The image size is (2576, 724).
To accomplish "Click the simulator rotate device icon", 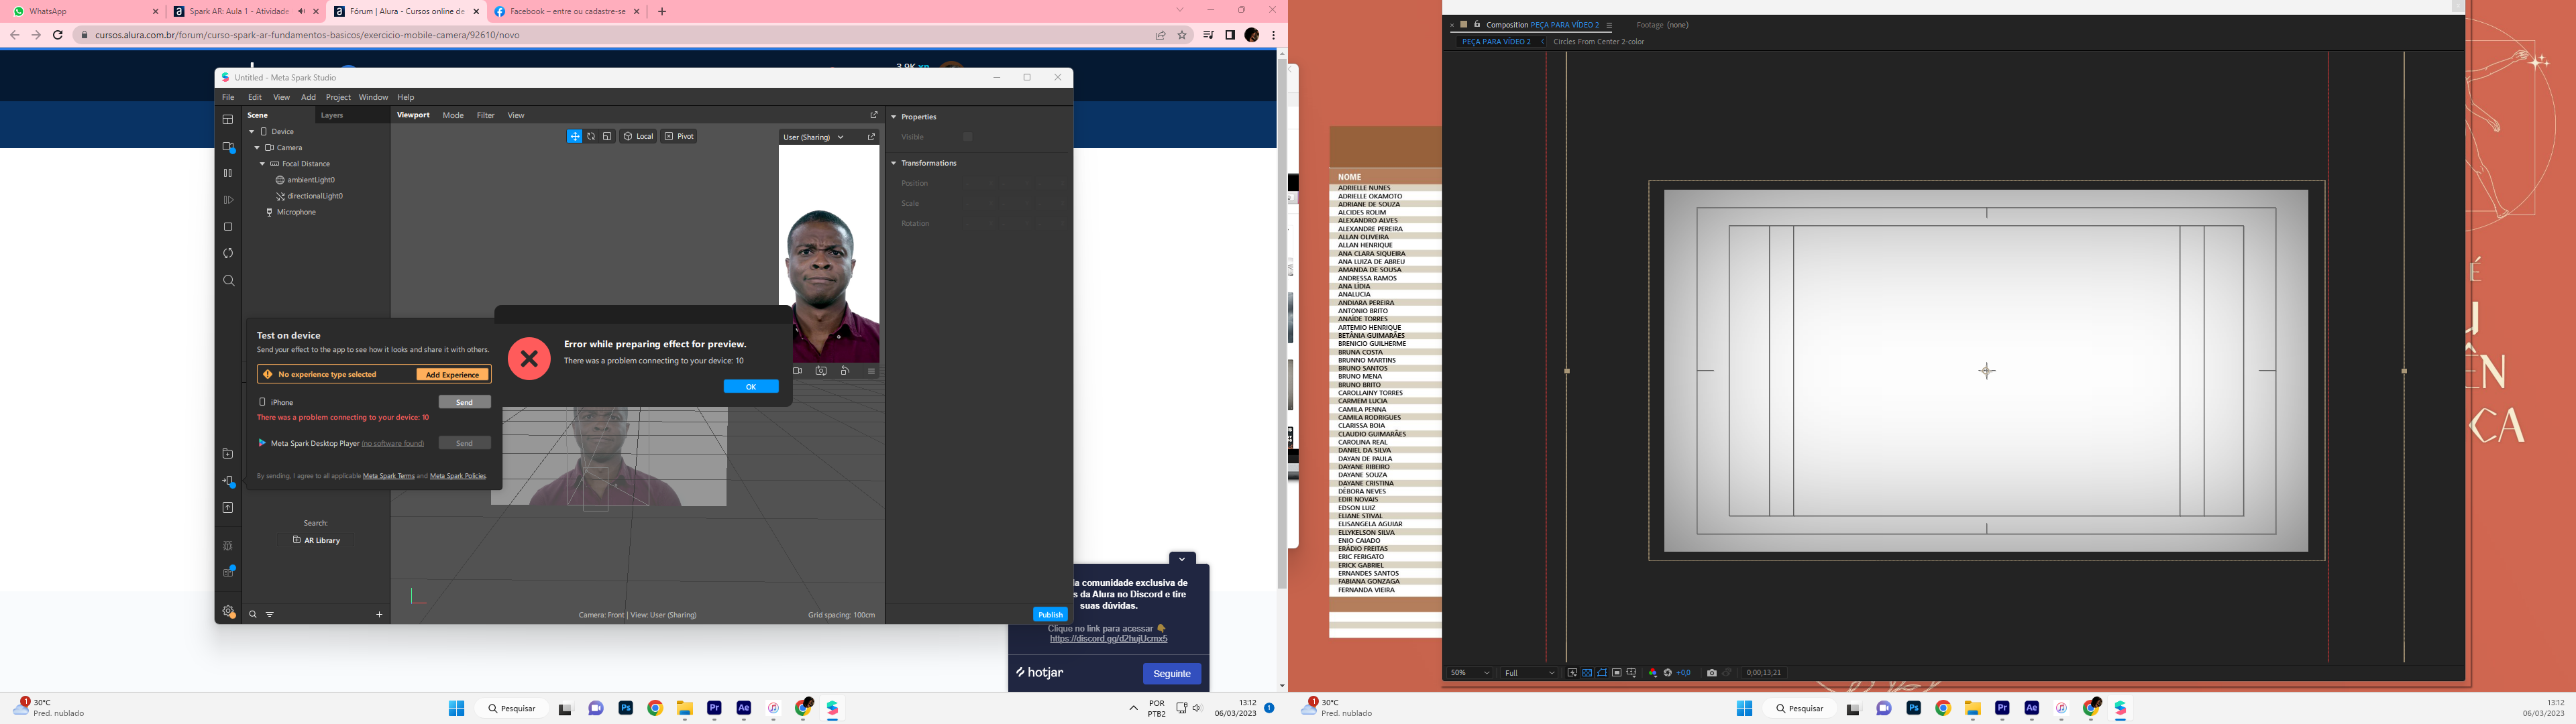I will click(846, 371).
